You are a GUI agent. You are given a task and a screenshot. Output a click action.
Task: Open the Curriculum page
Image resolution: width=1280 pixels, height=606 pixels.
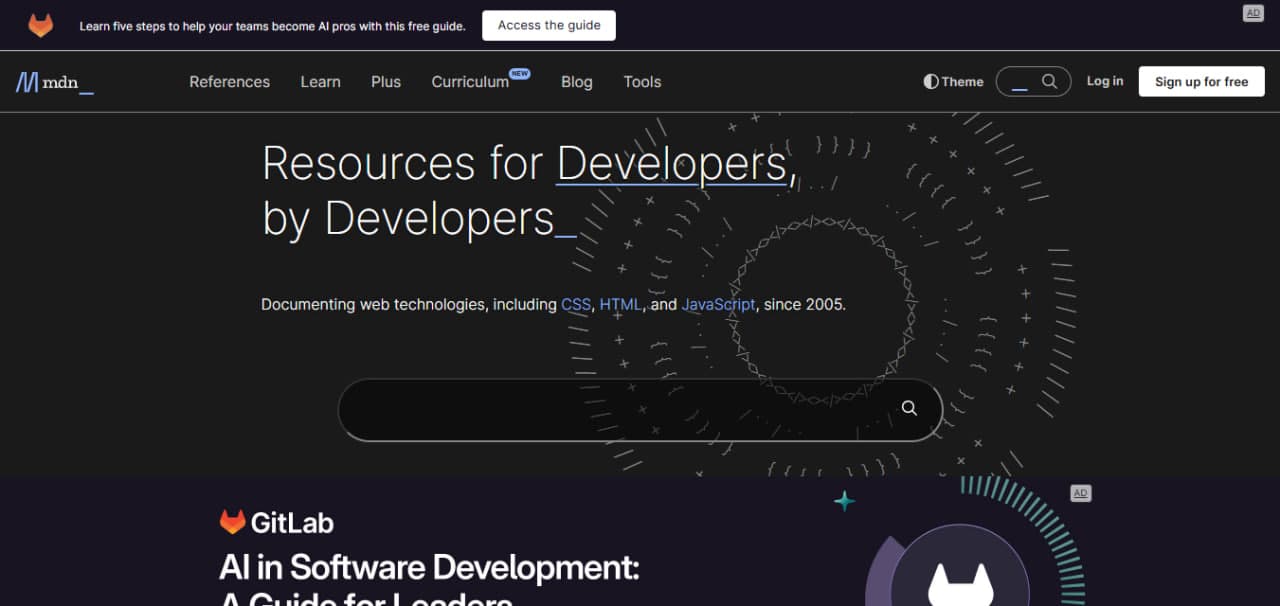point(470,82)
